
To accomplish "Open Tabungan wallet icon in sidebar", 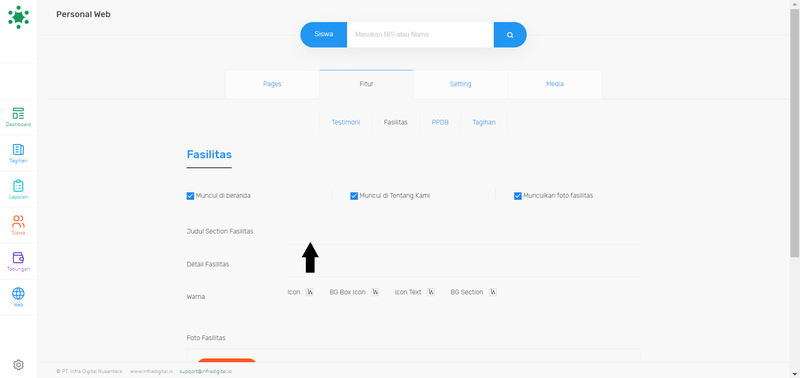I will click(x=18, y=261).
